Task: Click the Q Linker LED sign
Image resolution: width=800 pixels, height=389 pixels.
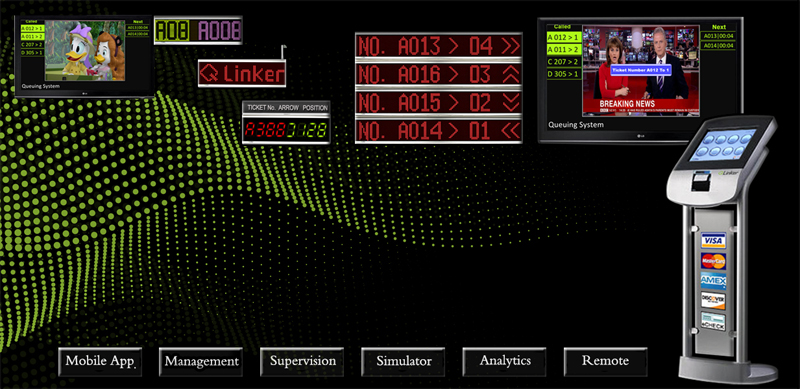Action: click(242, 74)
